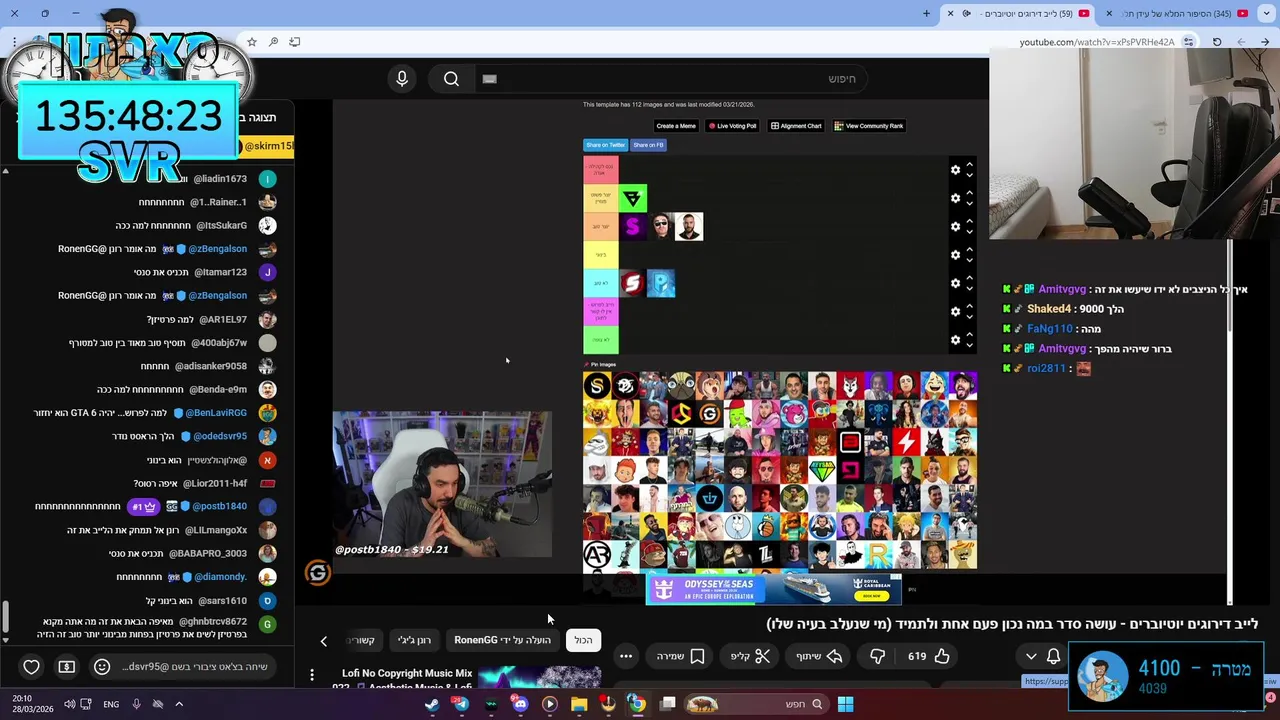Click the browser reload button
The image size is (1280, 720).
1217,42
